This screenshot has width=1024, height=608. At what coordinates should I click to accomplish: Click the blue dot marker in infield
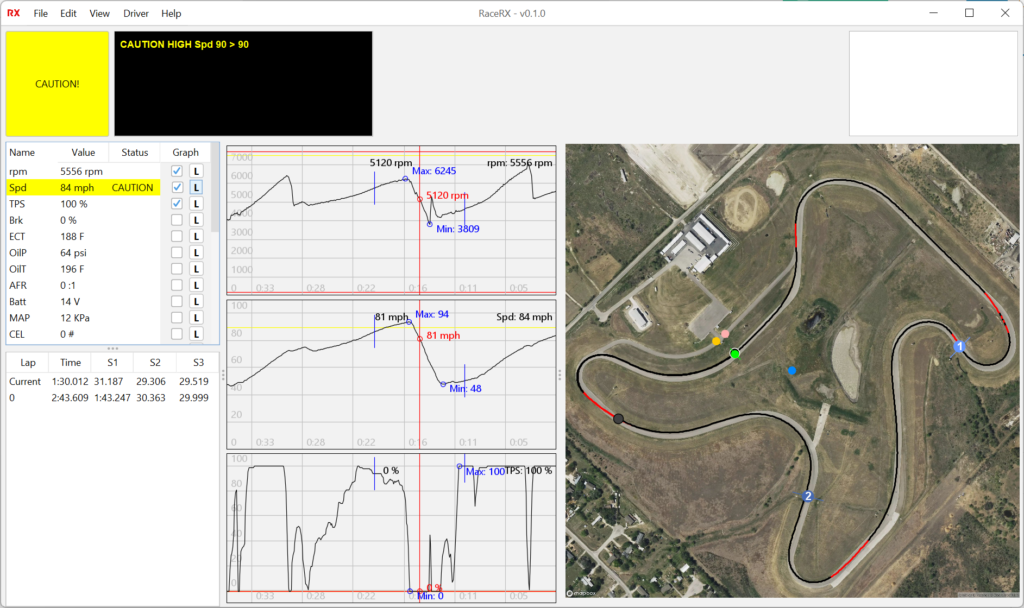coord(792,371)
